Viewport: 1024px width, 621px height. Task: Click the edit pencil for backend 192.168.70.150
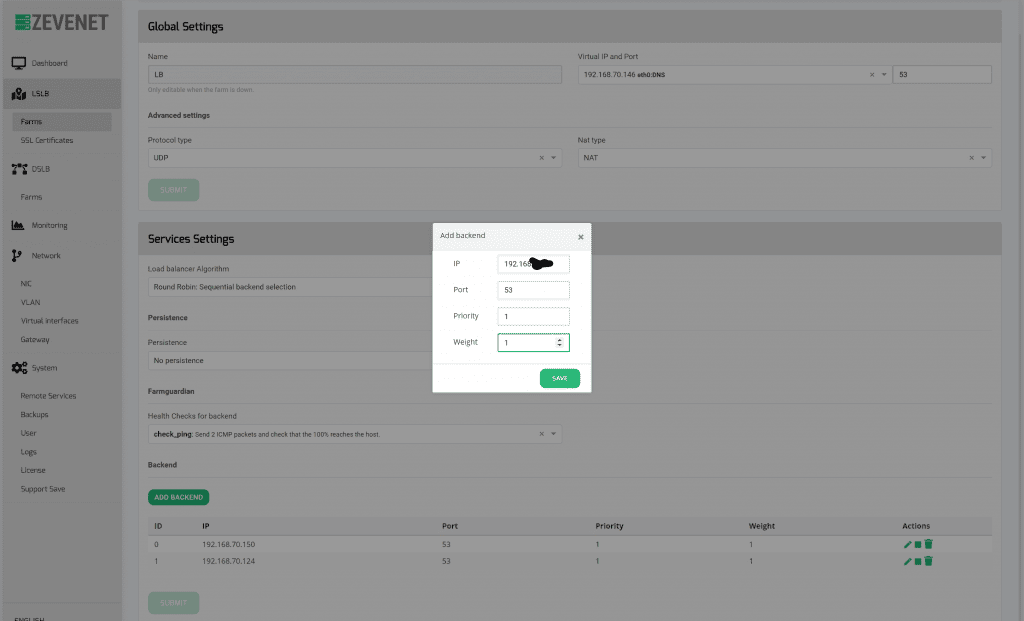click(908, 544)
